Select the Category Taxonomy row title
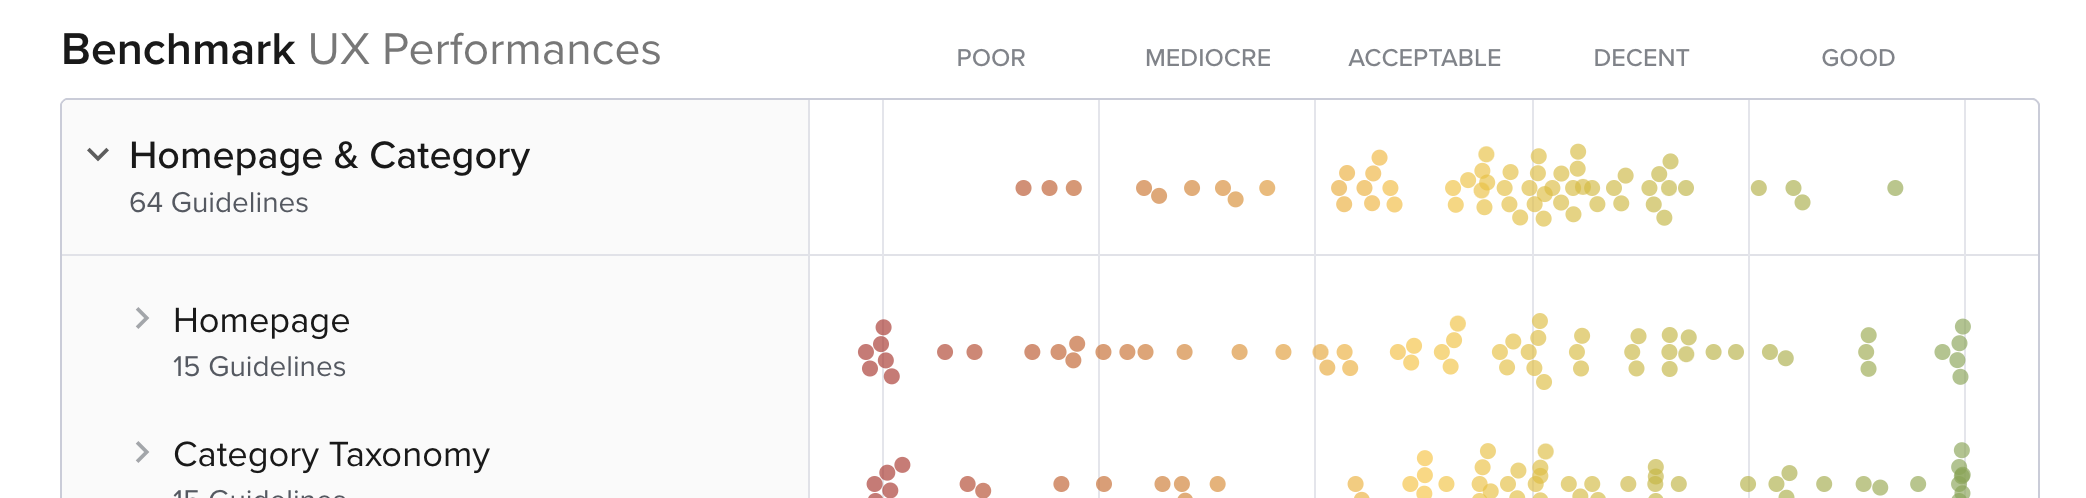2086x498 pixels. tap(331, 455)
